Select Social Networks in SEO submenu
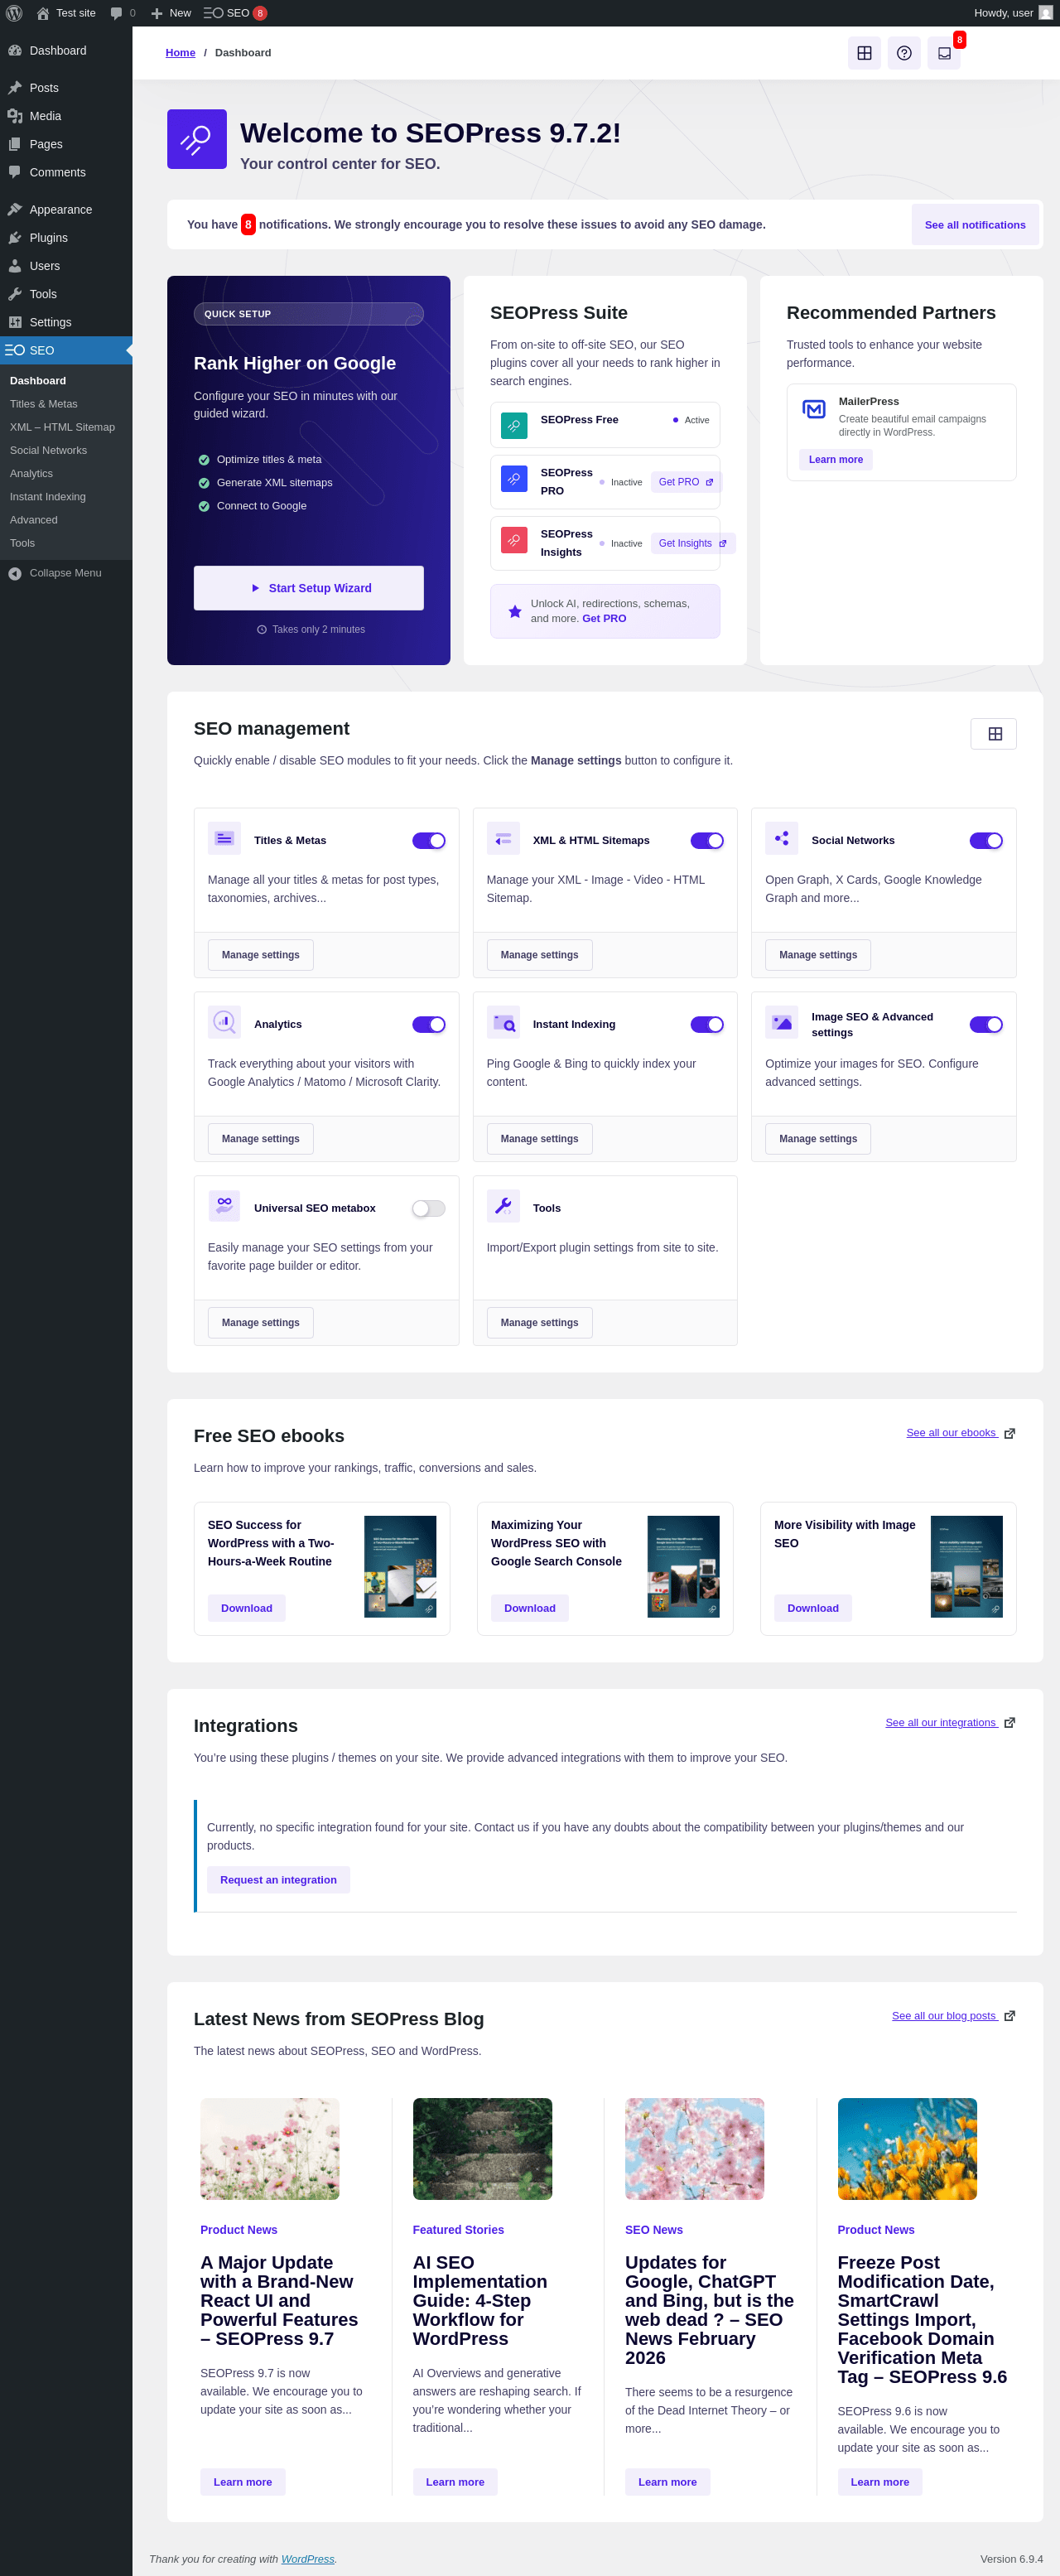Image resolution: width=1060 pixels, height=2576 pixels. coord(48,451)
